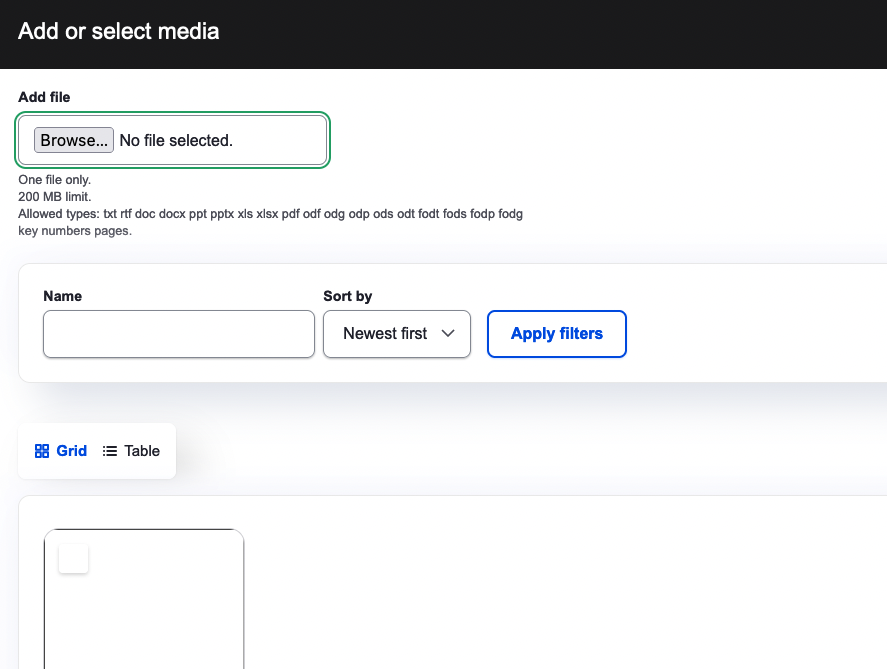Click the "No file selected." text
Screen dimensions: 887x669
176,141
